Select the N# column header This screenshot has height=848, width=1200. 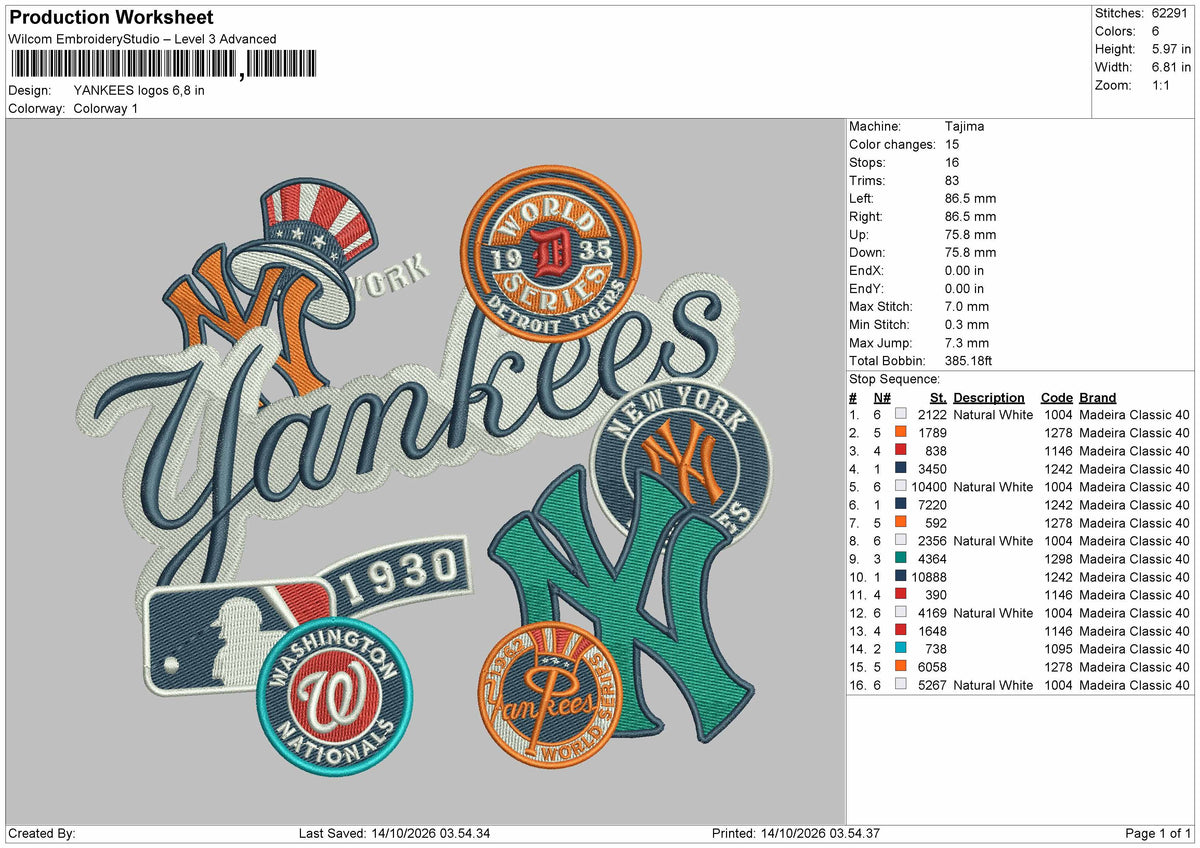(881, 397)
